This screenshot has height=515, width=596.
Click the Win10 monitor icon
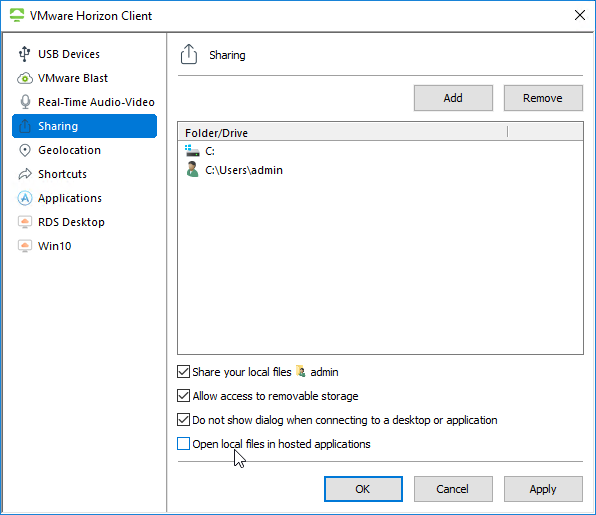(x=25, y=246)
